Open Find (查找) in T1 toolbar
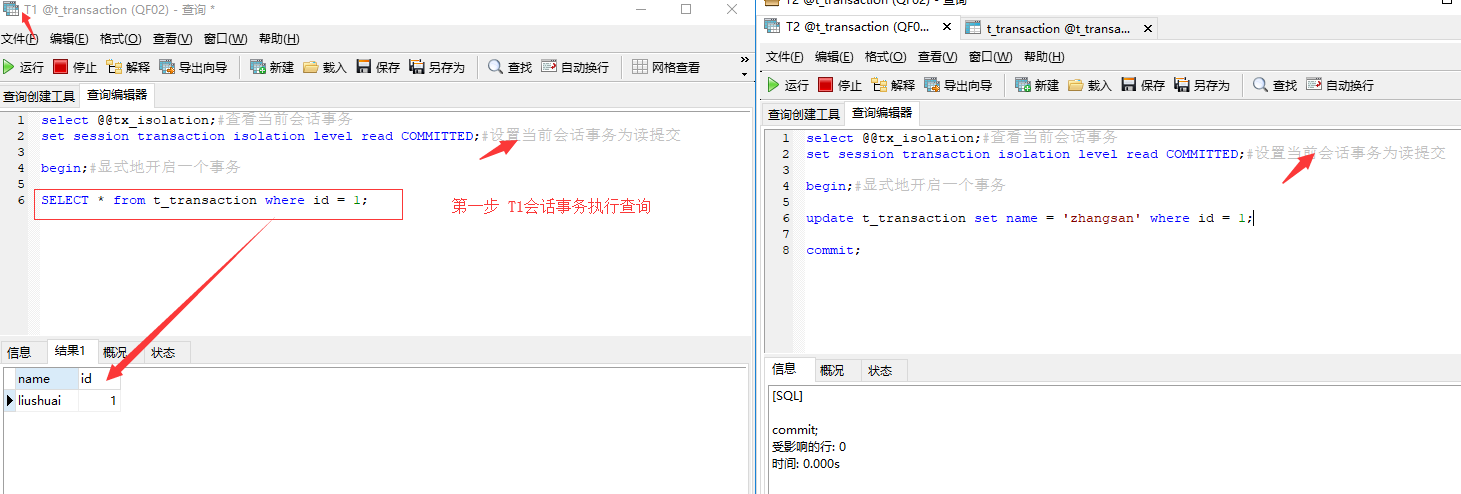Viewport: 1461px width, 494px height. pyautogui.click(x=510, y=67)
